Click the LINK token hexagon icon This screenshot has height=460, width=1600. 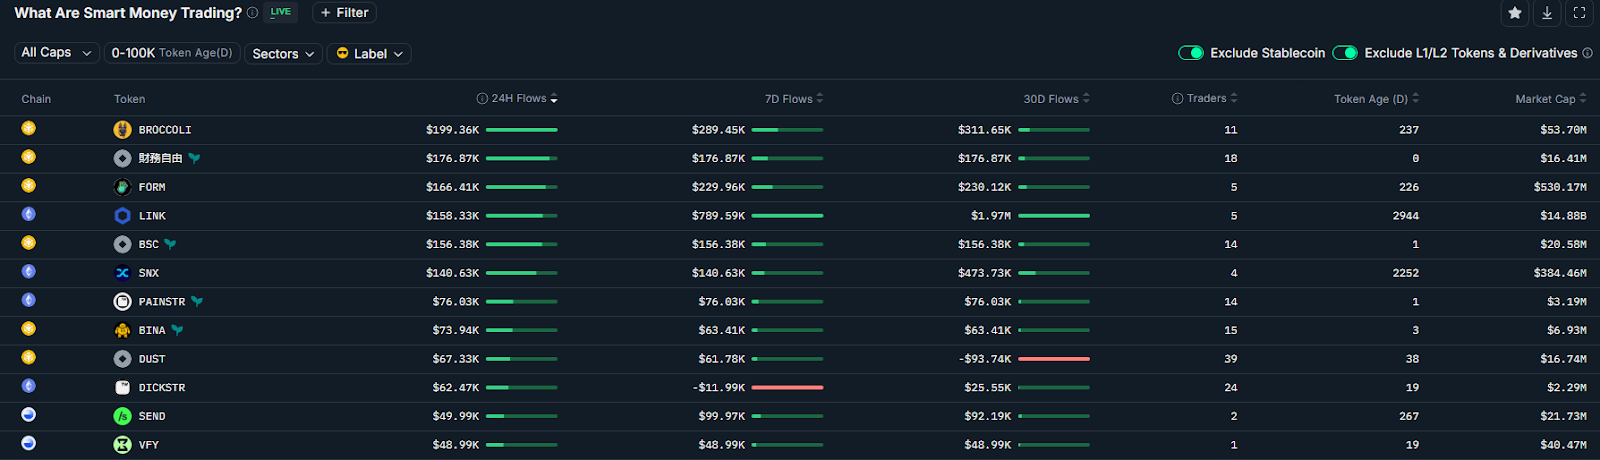point(122,216)
